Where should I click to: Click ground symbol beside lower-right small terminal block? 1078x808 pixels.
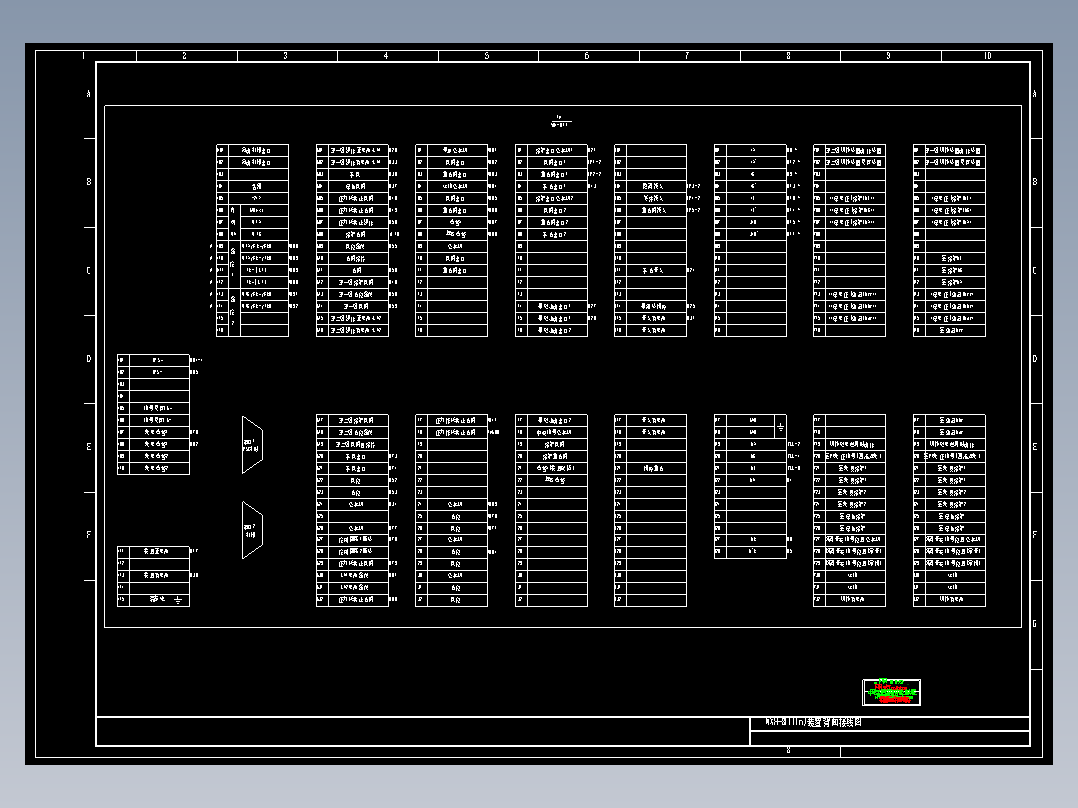coord(780,427)
